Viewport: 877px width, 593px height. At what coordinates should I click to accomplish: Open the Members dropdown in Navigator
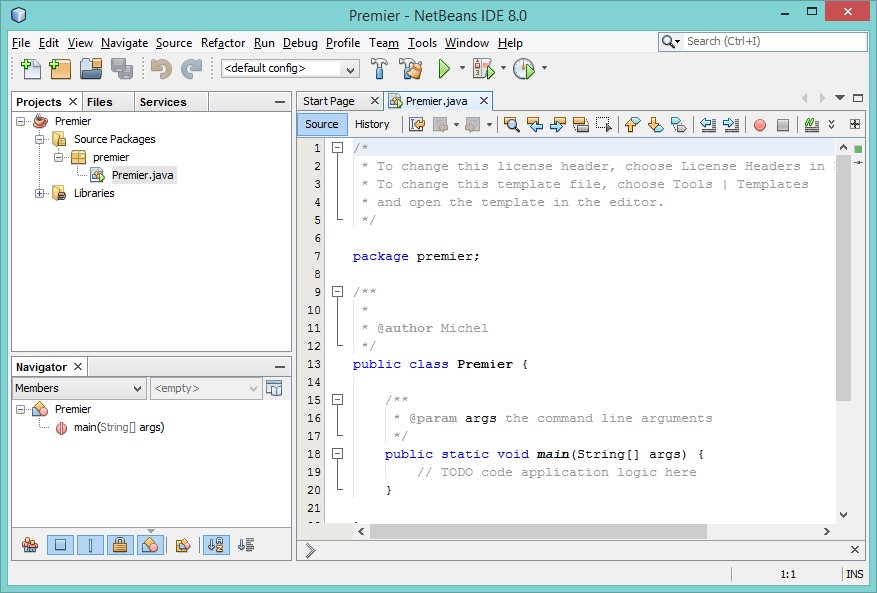click(79, 388)
